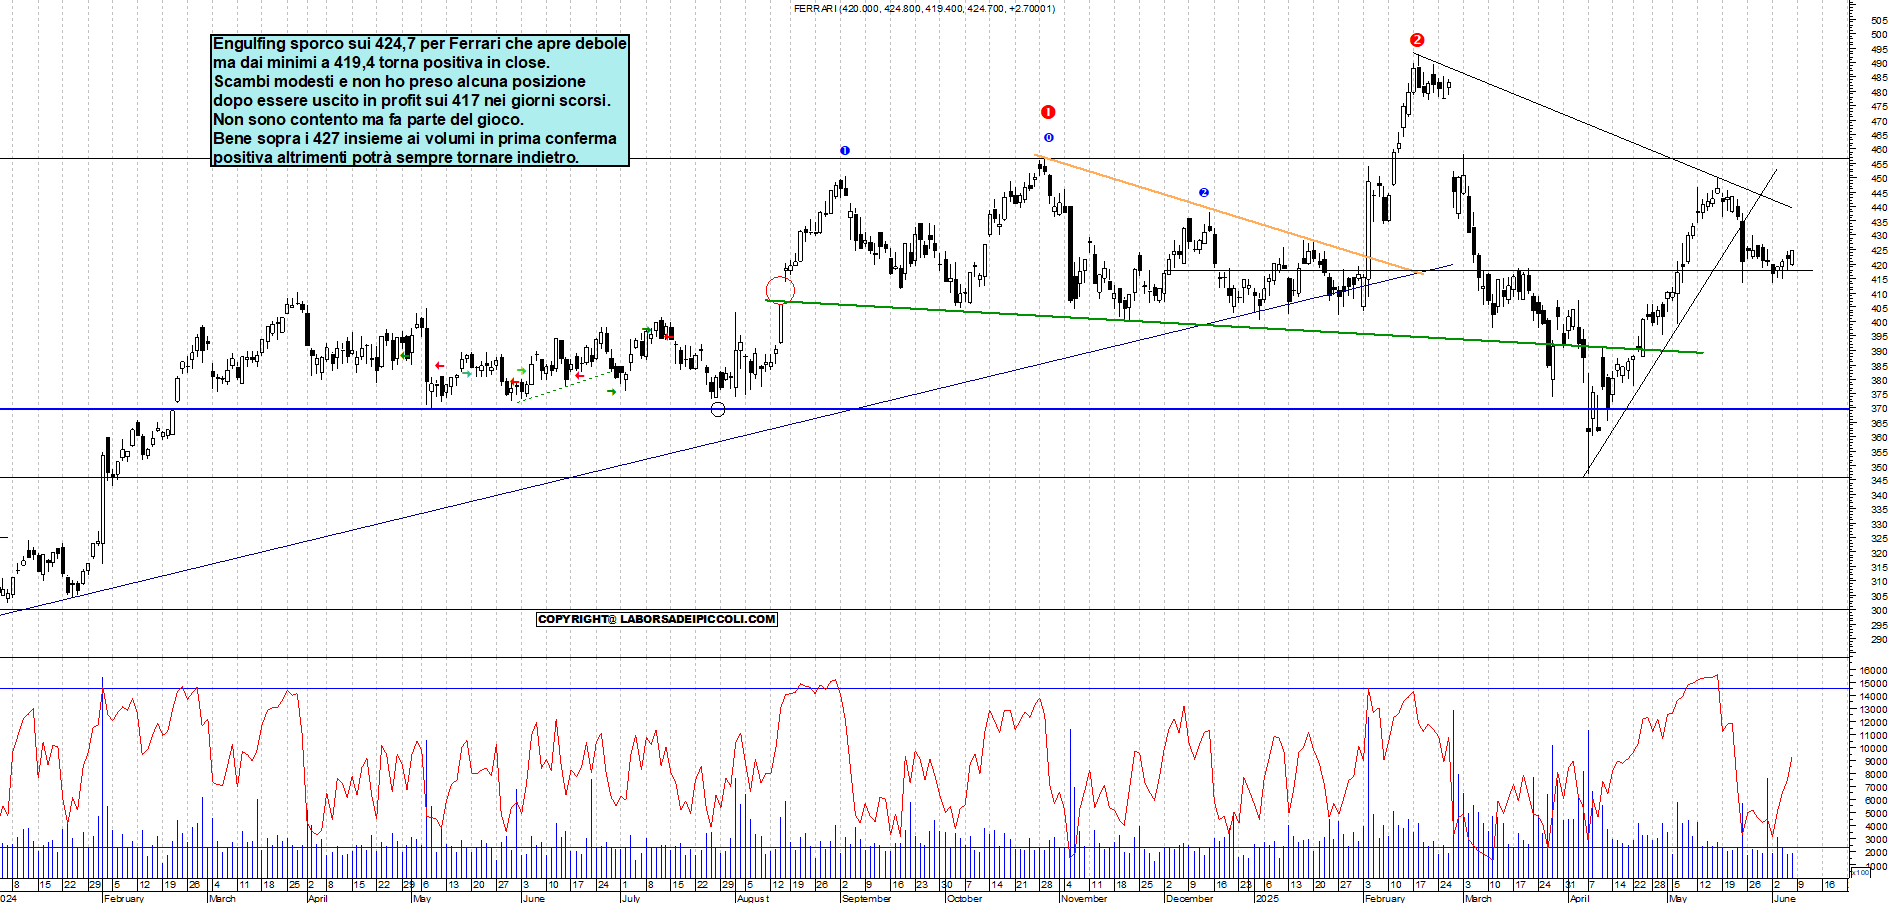The height and width of the screenshot is (903, 1890).
Task: Click the 290 price label on the scale
Action: [1879, 639]
